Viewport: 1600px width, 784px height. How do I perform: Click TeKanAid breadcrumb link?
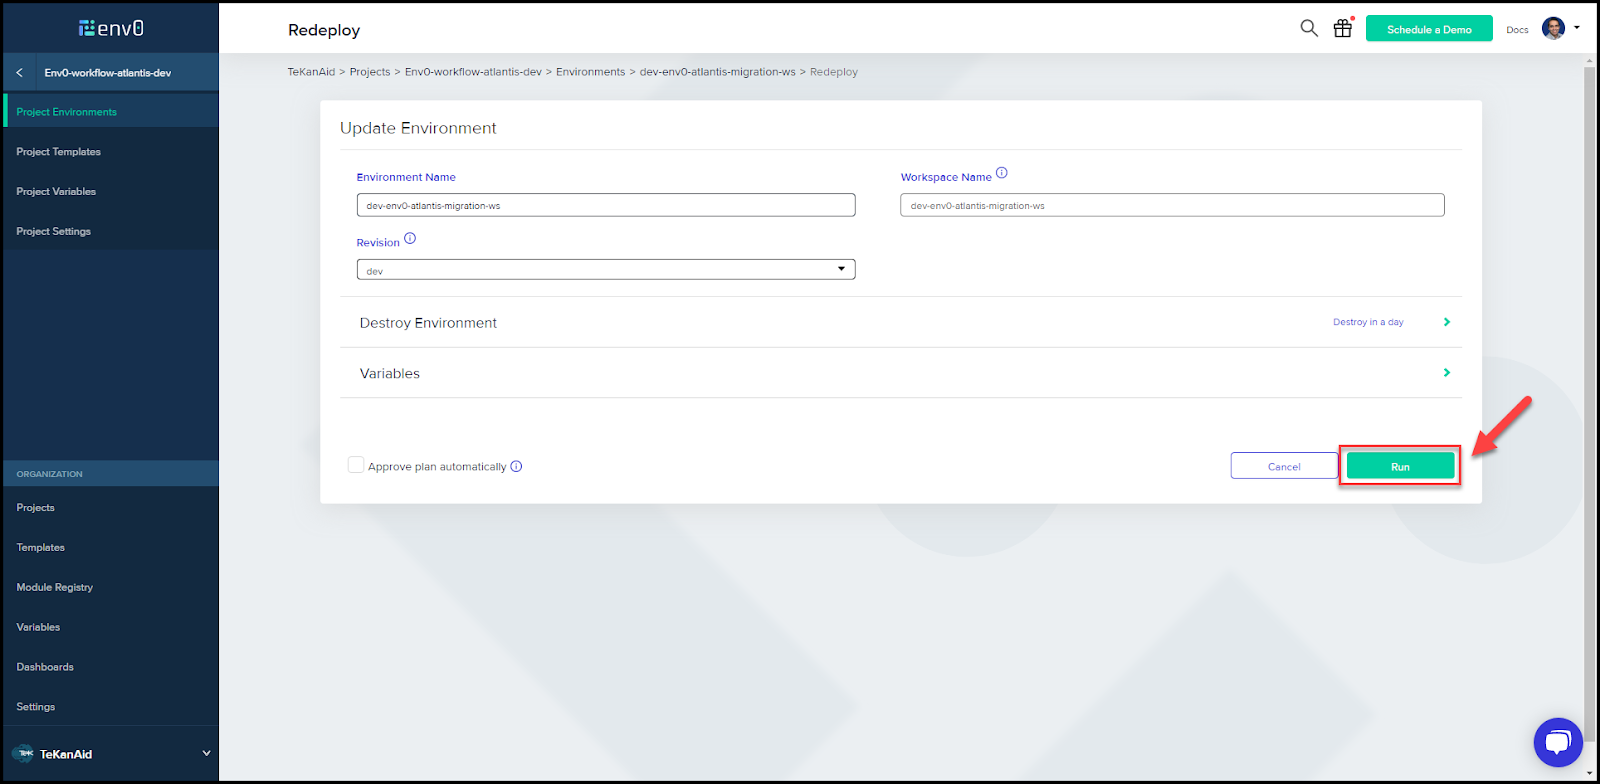(311, 72)
